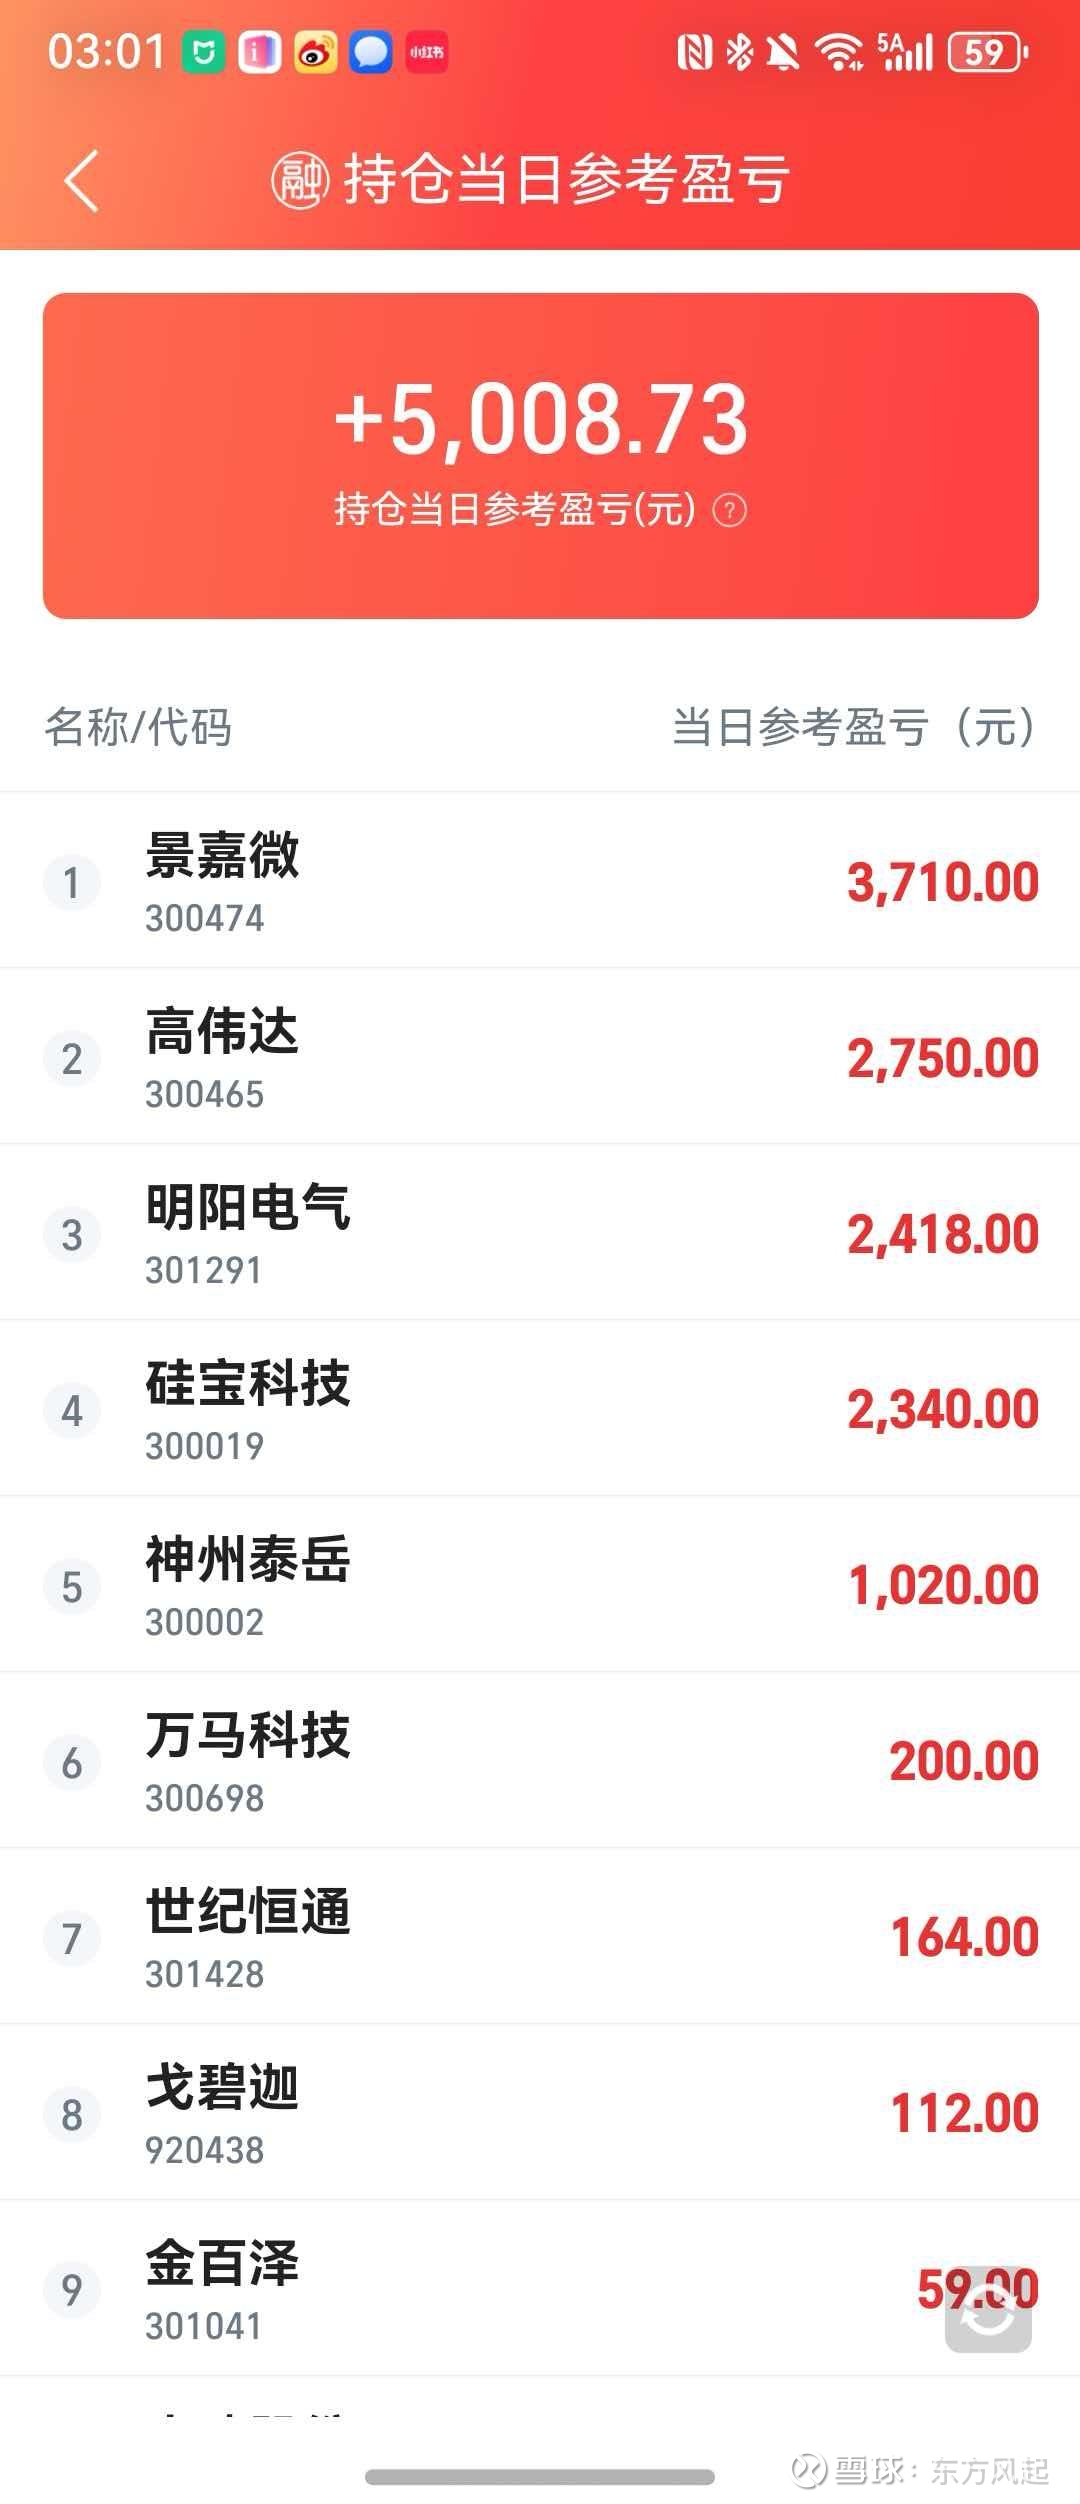Tap the battery indicator in status bar
This screenshot has width=1080, height=2504.
pos(988,53)
